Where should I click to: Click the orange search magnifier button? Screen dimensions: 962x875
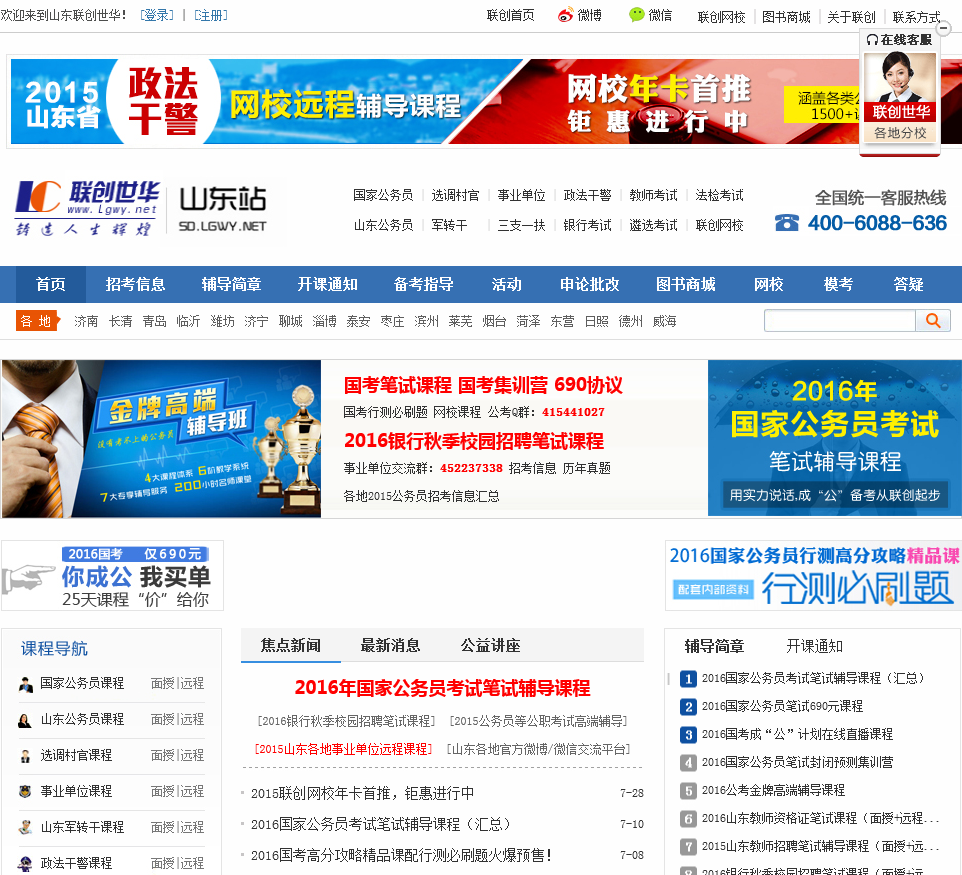(x=933, y=320)
